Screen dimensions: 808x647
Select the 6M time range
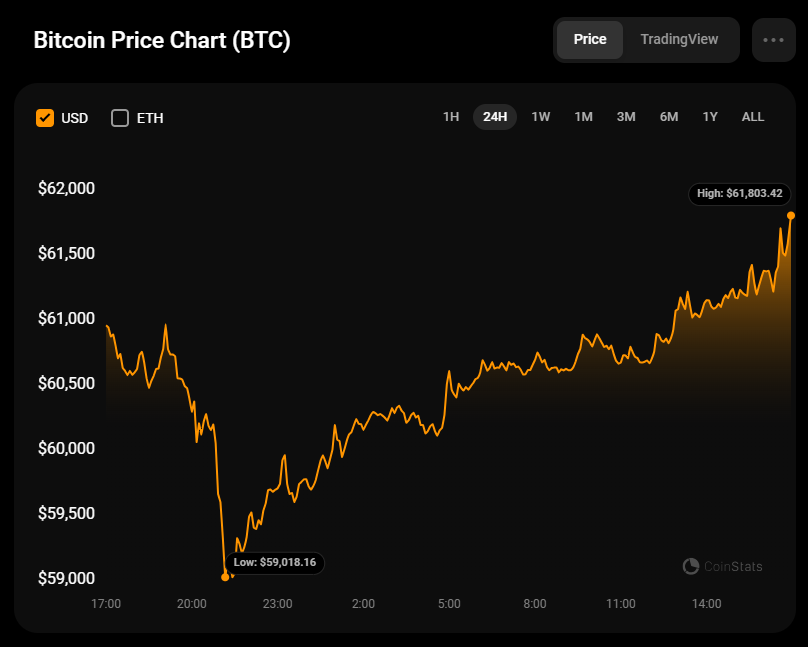coord(669,117)
